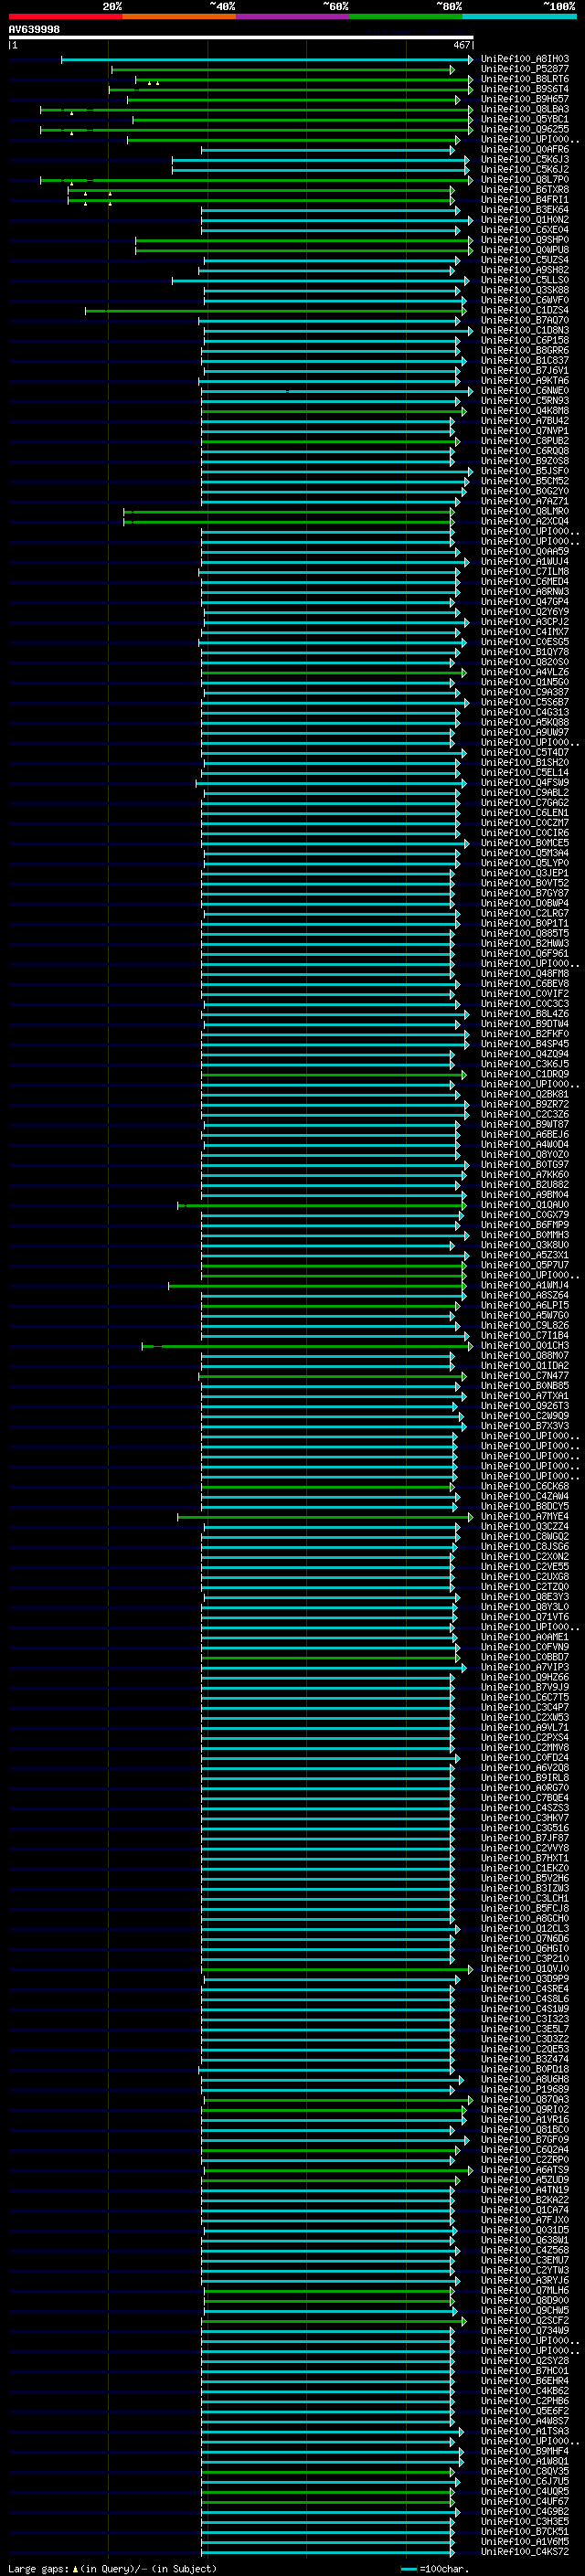Select the UniRef100_B4FRI1 label
Viewport: 585px width, 2576px height.
pos(525,200)
